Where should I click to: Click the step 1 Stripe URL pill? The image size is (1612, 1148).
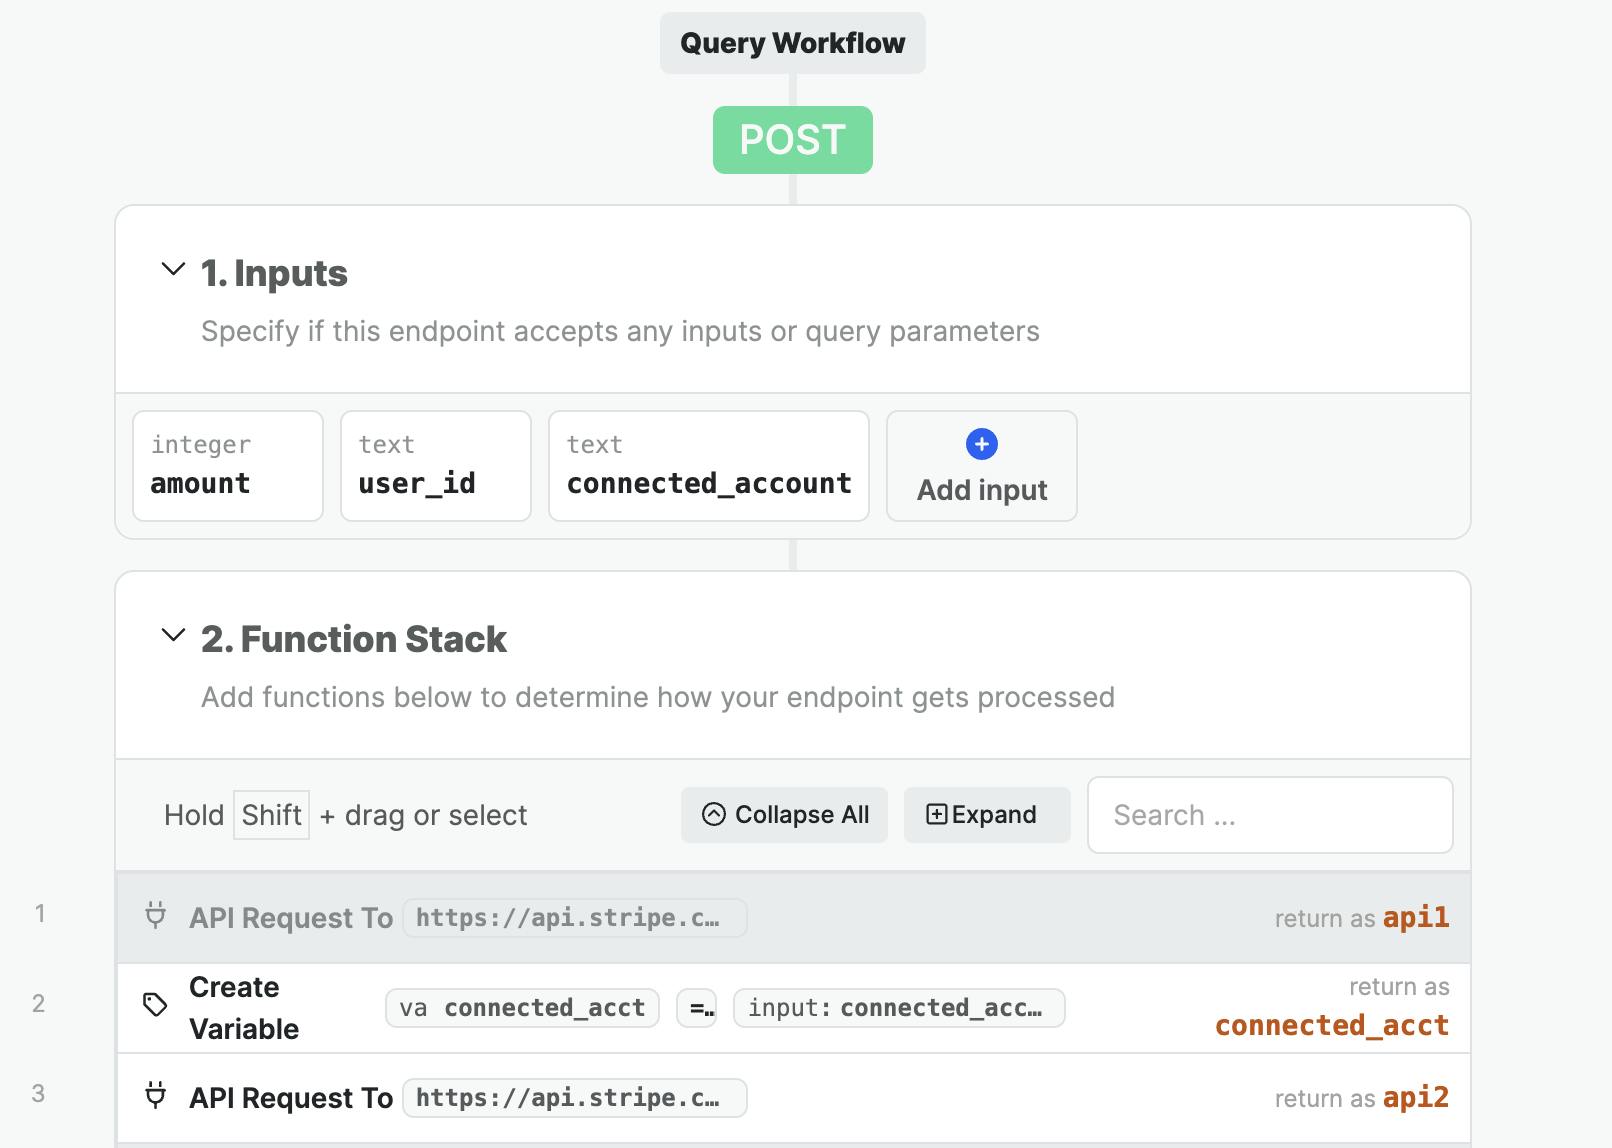[x=574, y=918]
